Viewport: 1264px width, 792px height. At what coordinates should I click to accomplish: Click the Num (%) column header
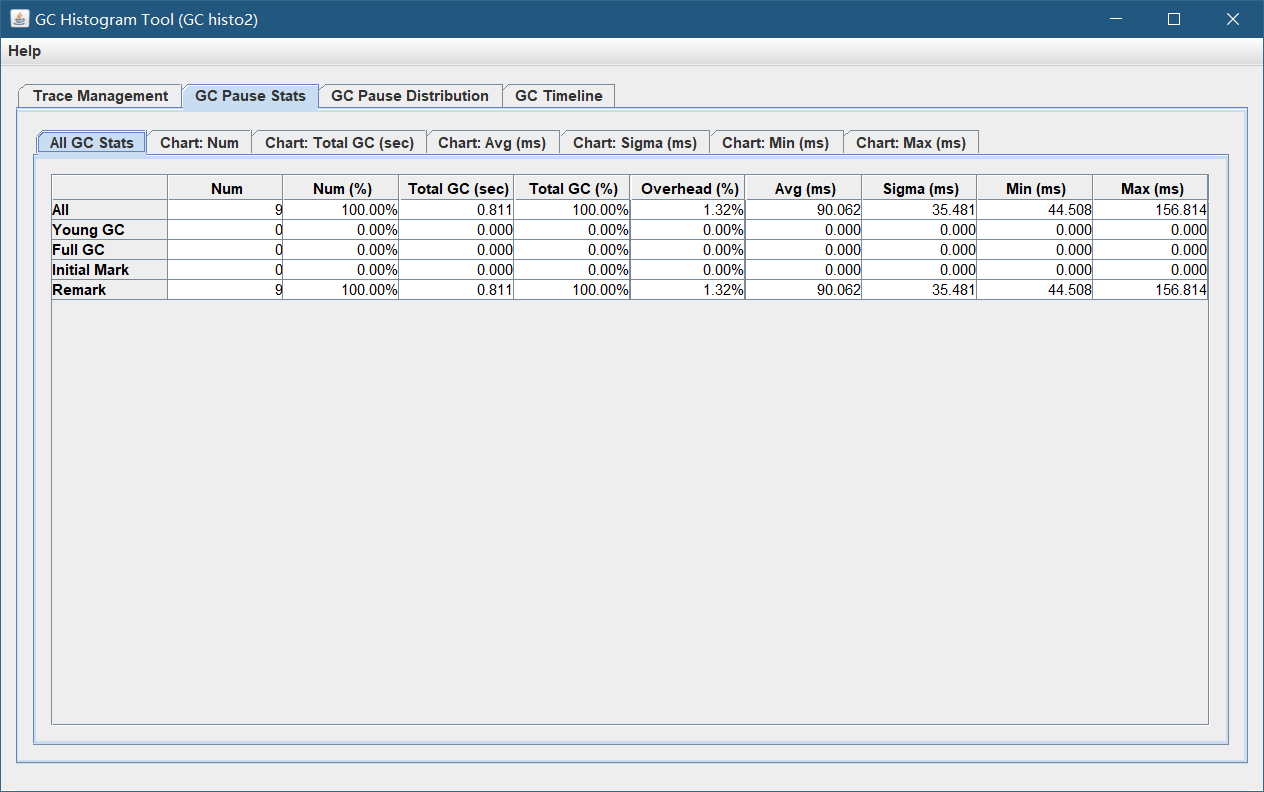point(341,188)
